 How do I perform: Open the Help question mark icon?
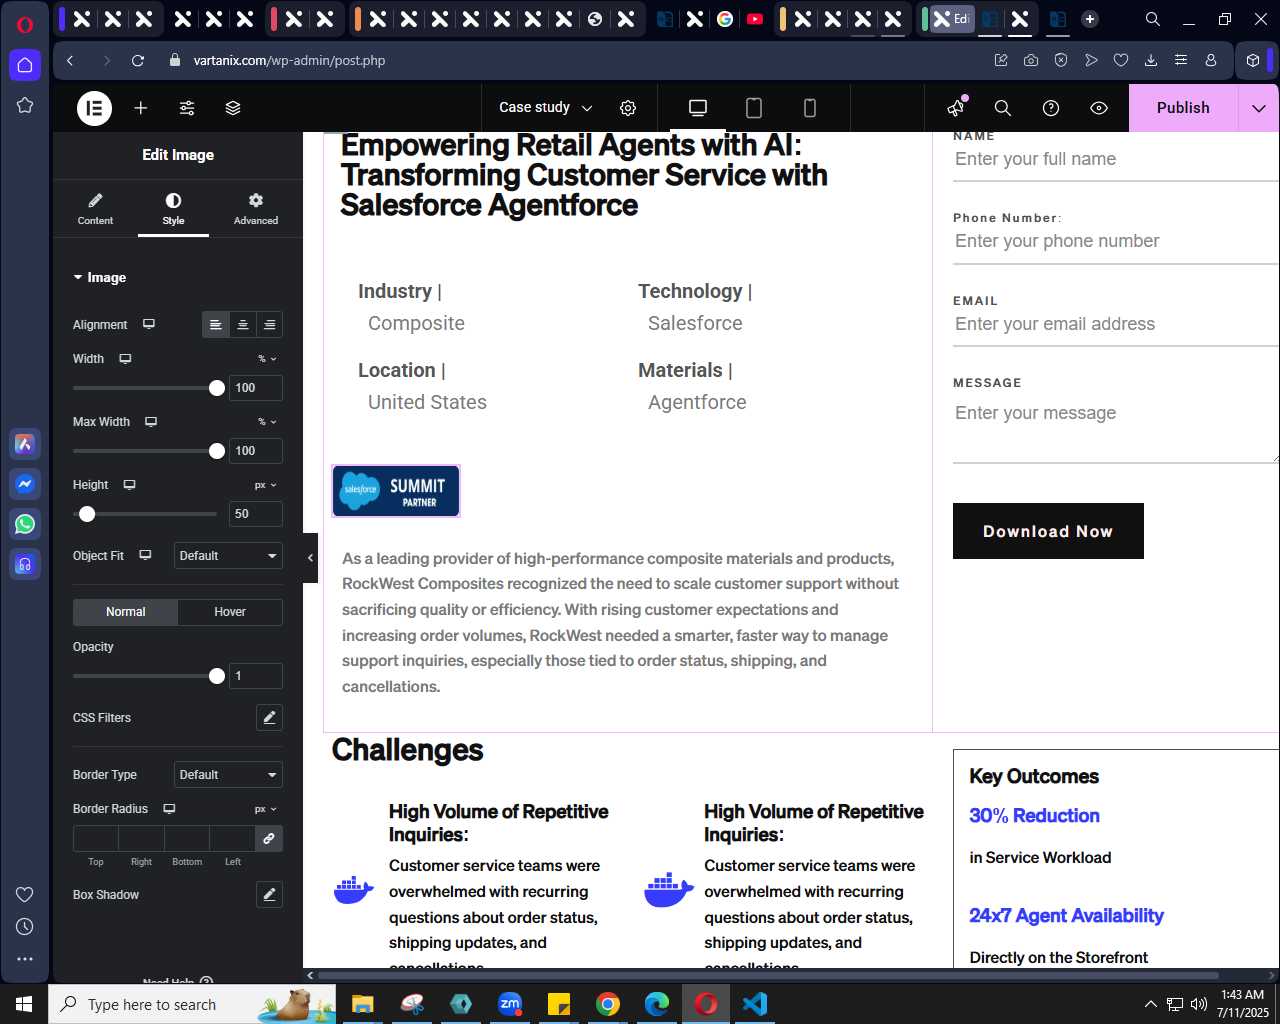(x=1051, y=108)
